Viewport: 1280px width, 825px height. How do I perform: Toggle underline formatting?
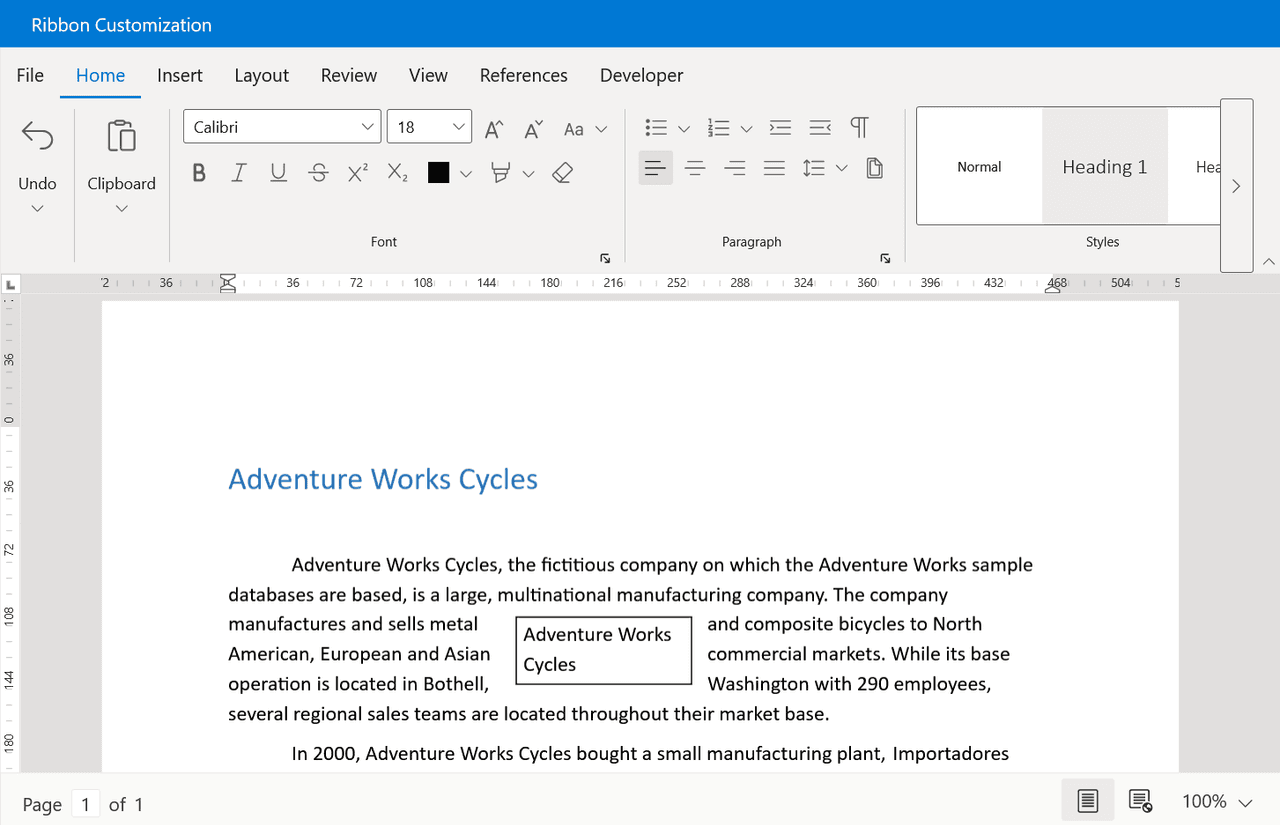click(x=278, y=173)
